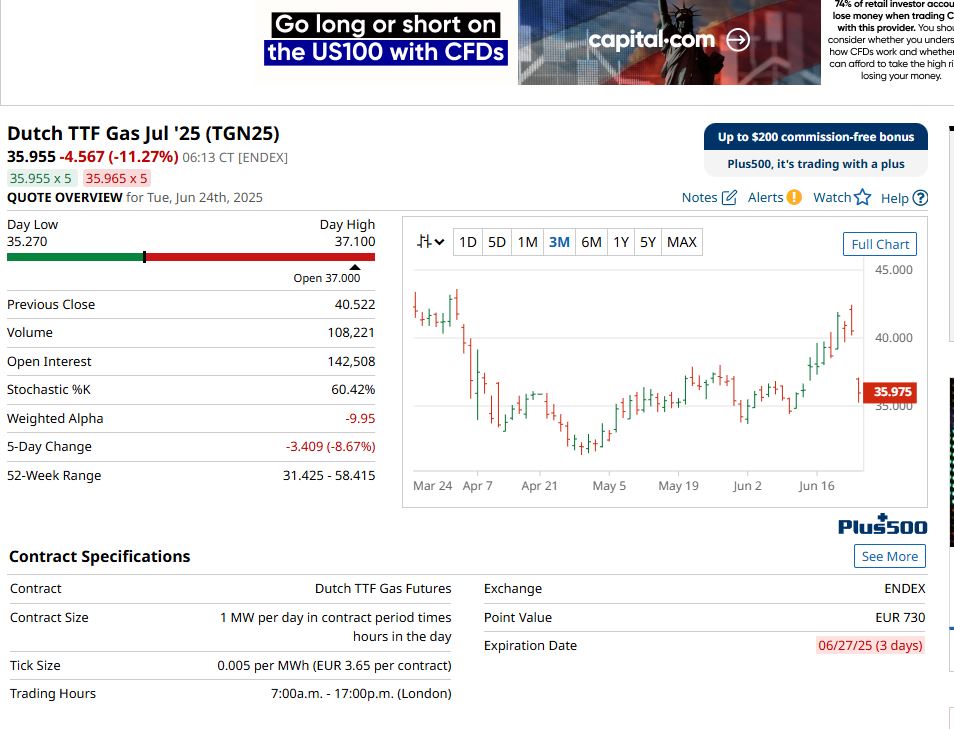This screenshot has width=954, height=729.
Task: Click the Help question mark icon
Action: [920, 198]
